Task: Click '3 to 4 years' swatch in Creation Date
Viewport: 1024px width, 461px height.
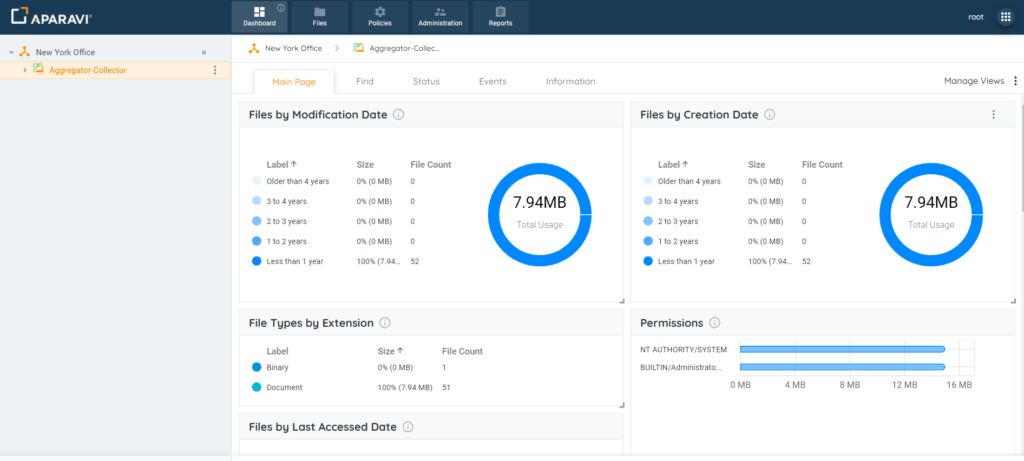Action: (x=648, y=201)
